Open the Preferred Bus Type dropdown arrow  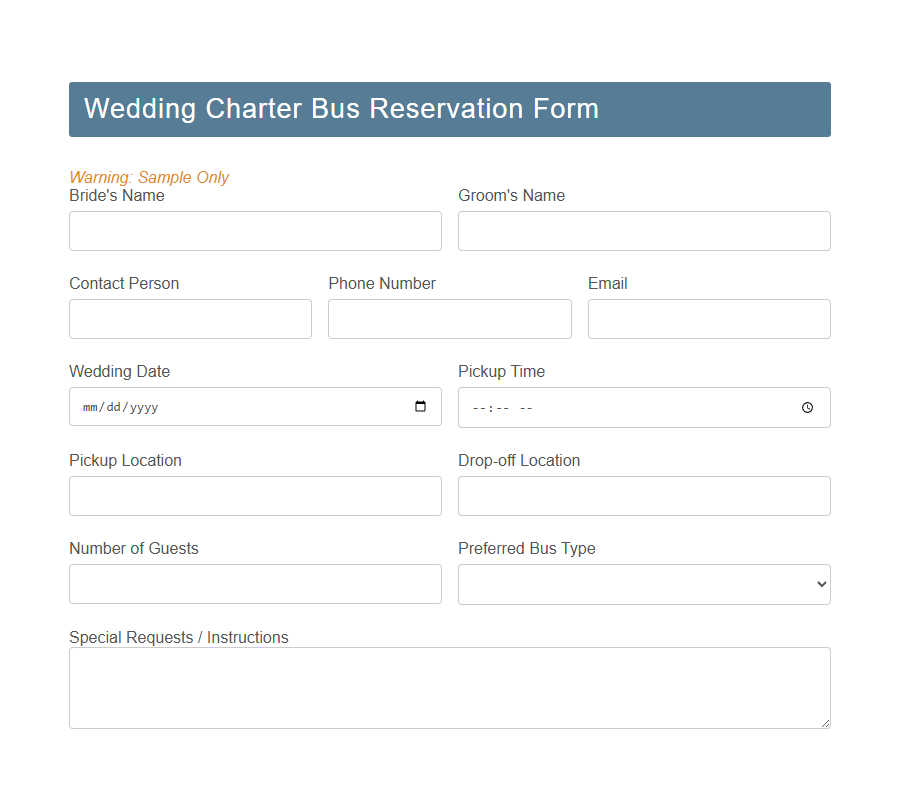(818, 584)
